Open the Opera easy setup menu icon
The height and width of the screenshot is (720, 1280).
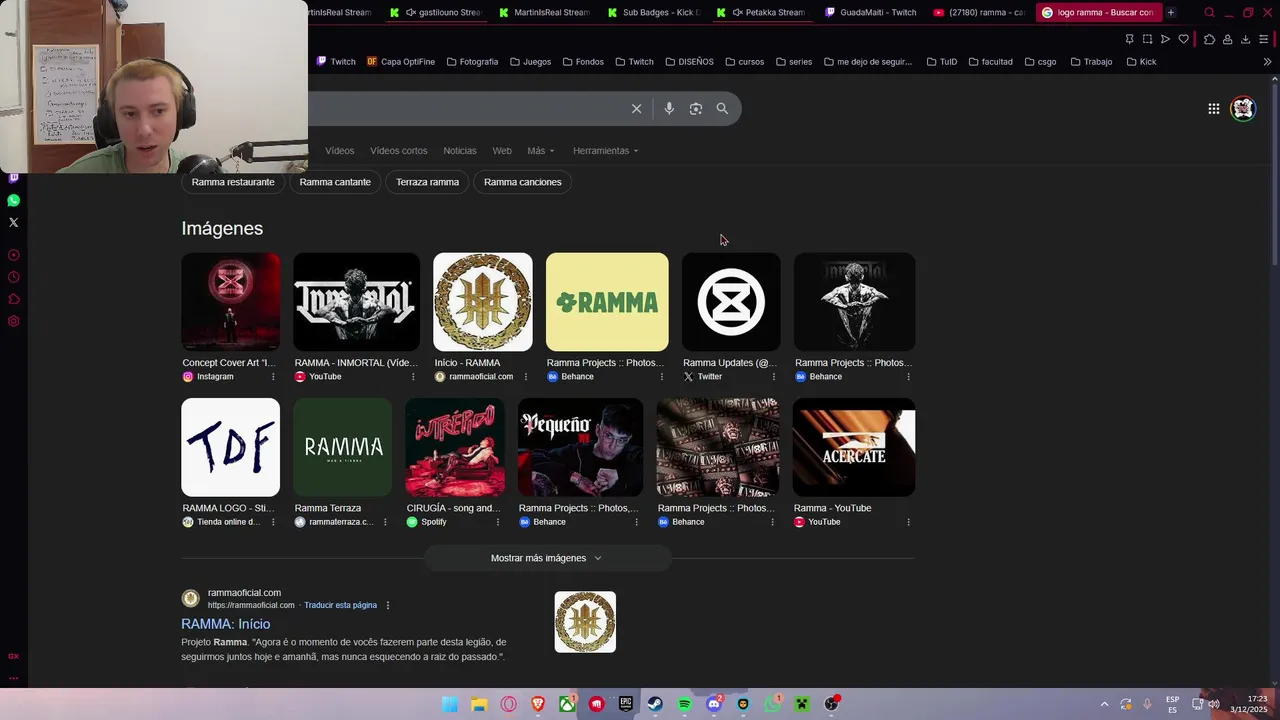1265,39
